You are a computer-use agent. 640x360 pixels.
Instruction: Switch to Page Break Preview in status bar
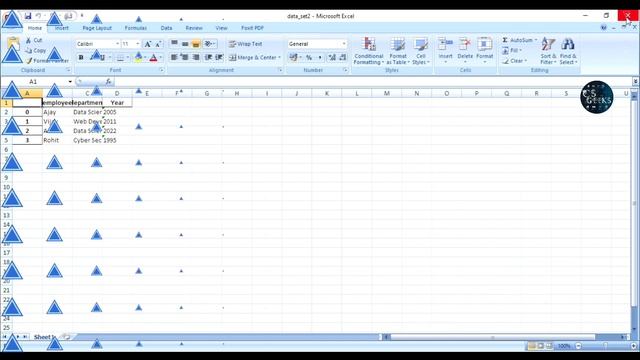tap(549, 346)
